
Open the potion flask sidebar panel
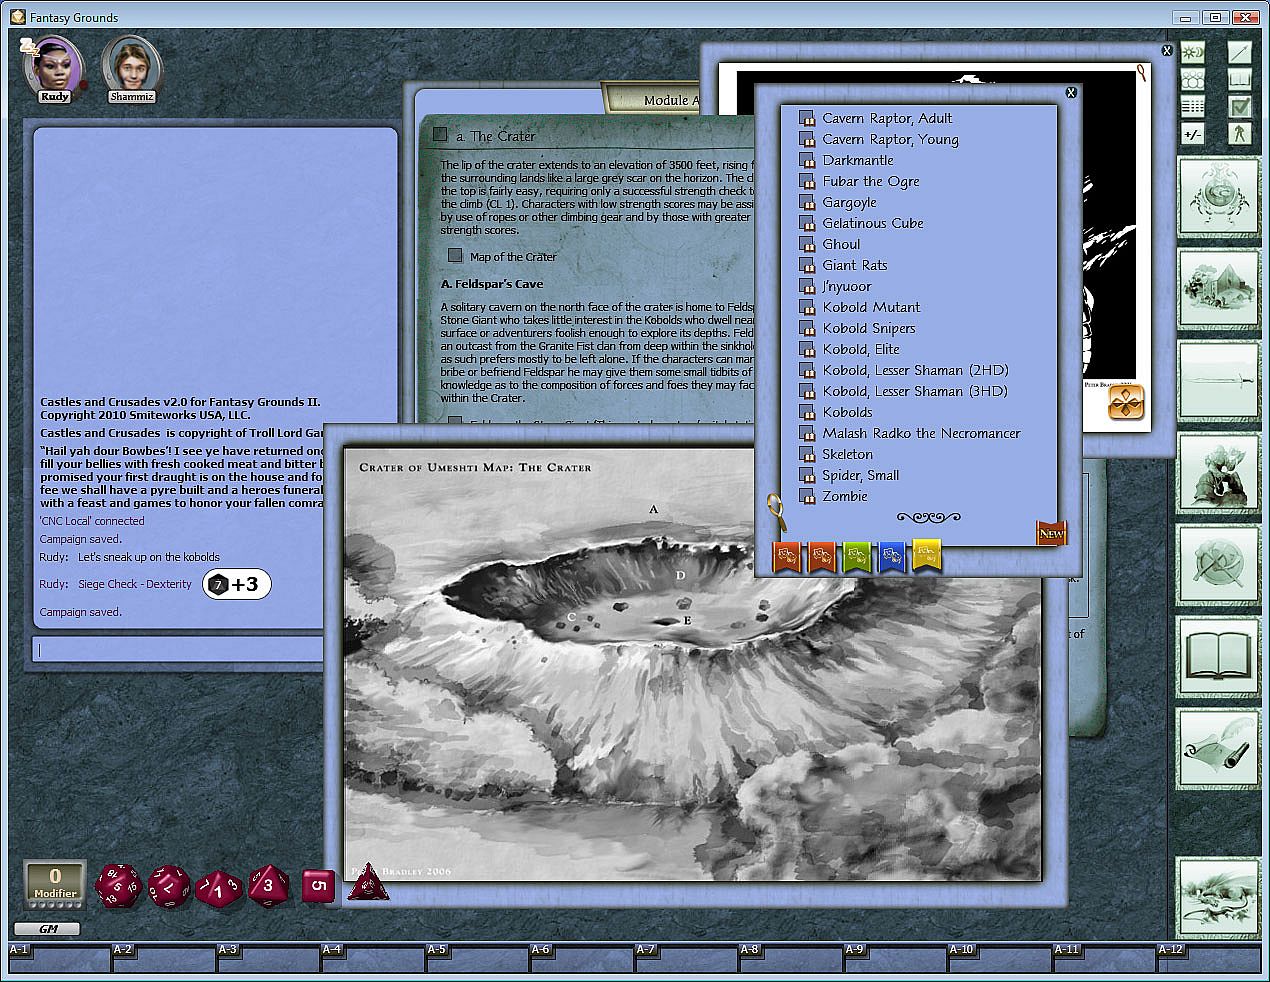[1217, 196]
